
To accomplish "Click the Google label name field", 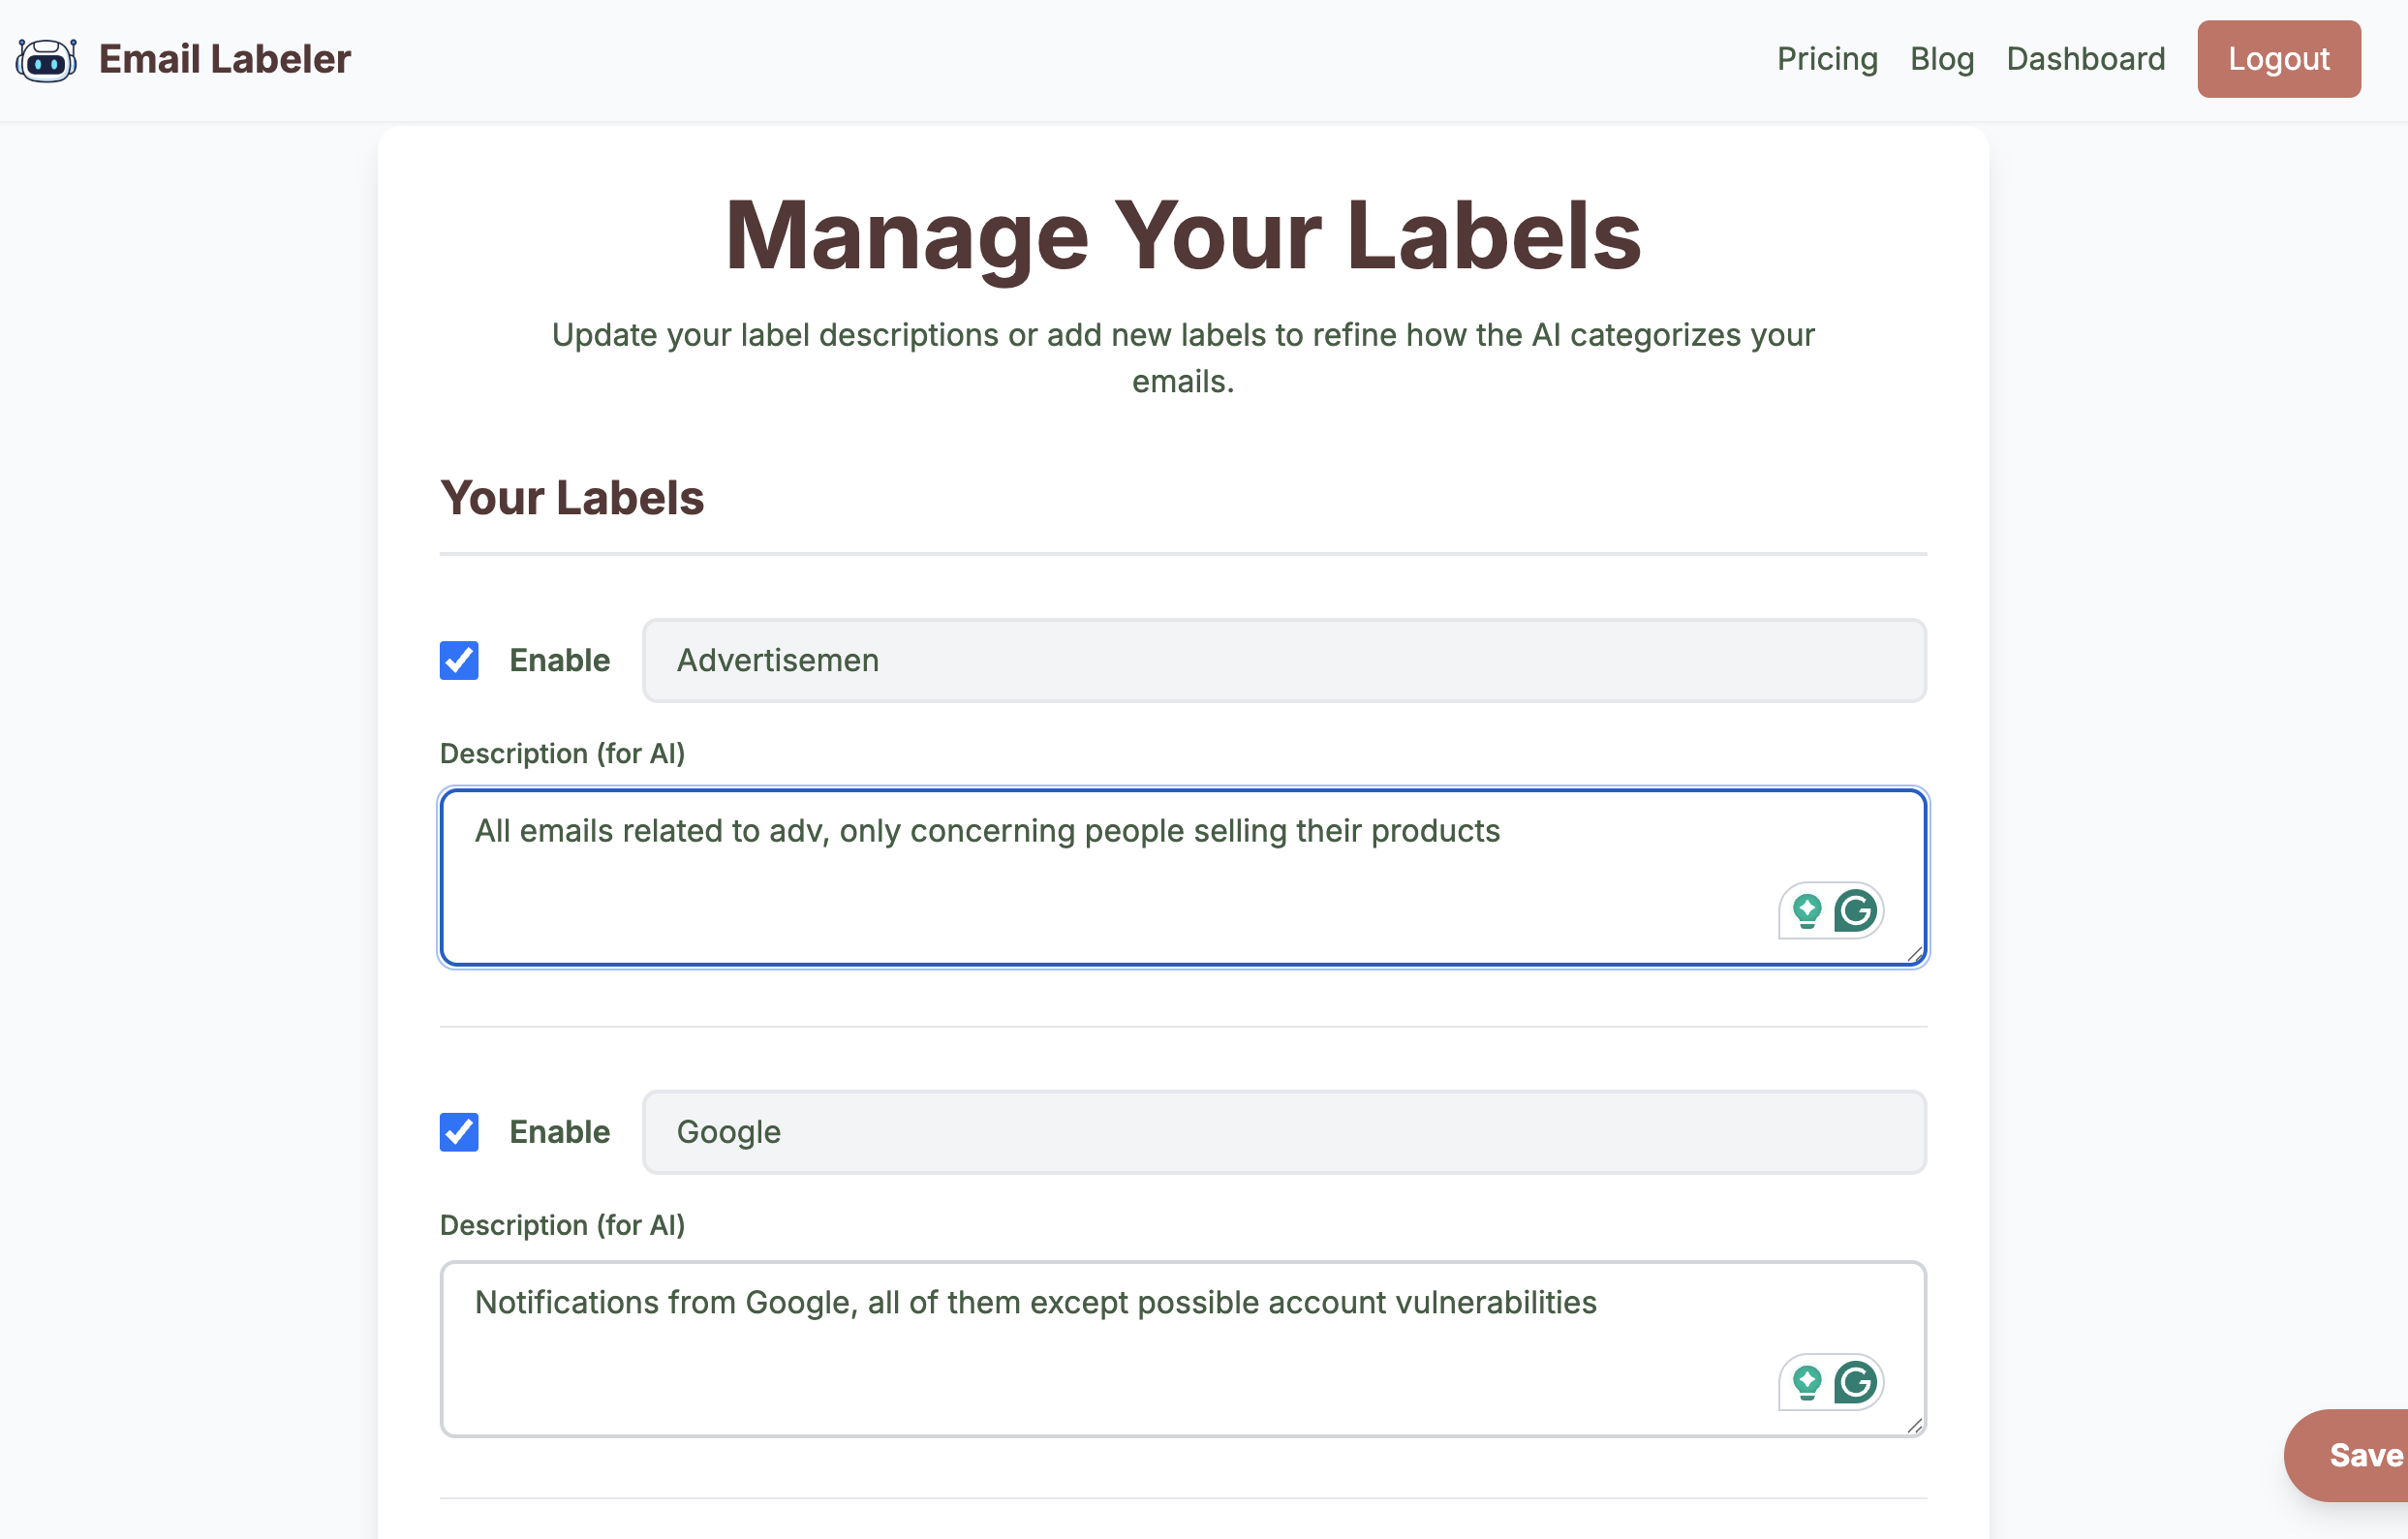I will click(1283, 1132).
